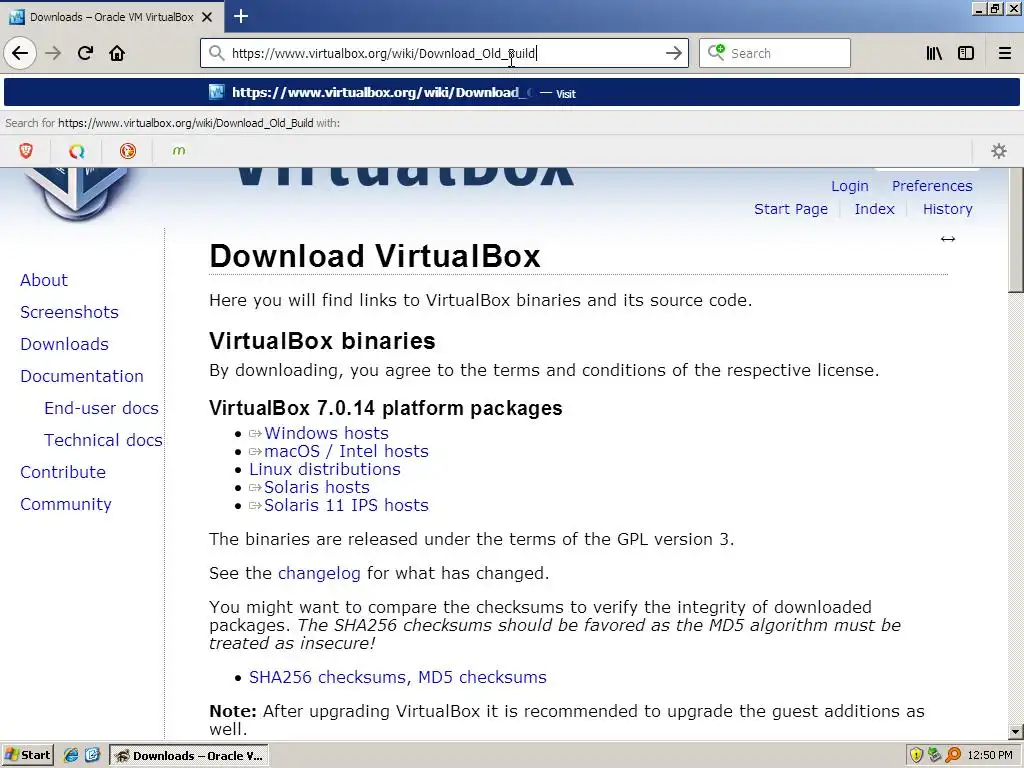
Task: Open the Windows Start menu
Action: click(x=27, y=756)
